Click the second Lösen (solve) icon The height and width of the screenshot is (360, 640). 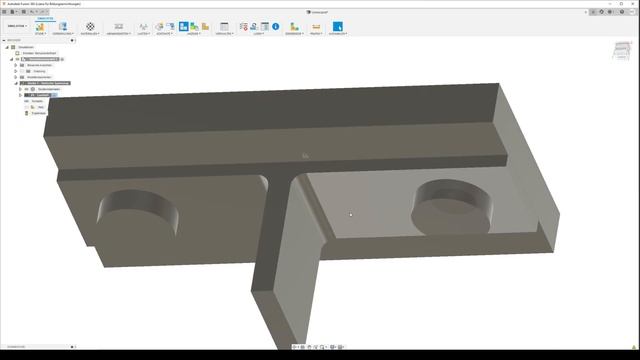(x=254, y=27)
